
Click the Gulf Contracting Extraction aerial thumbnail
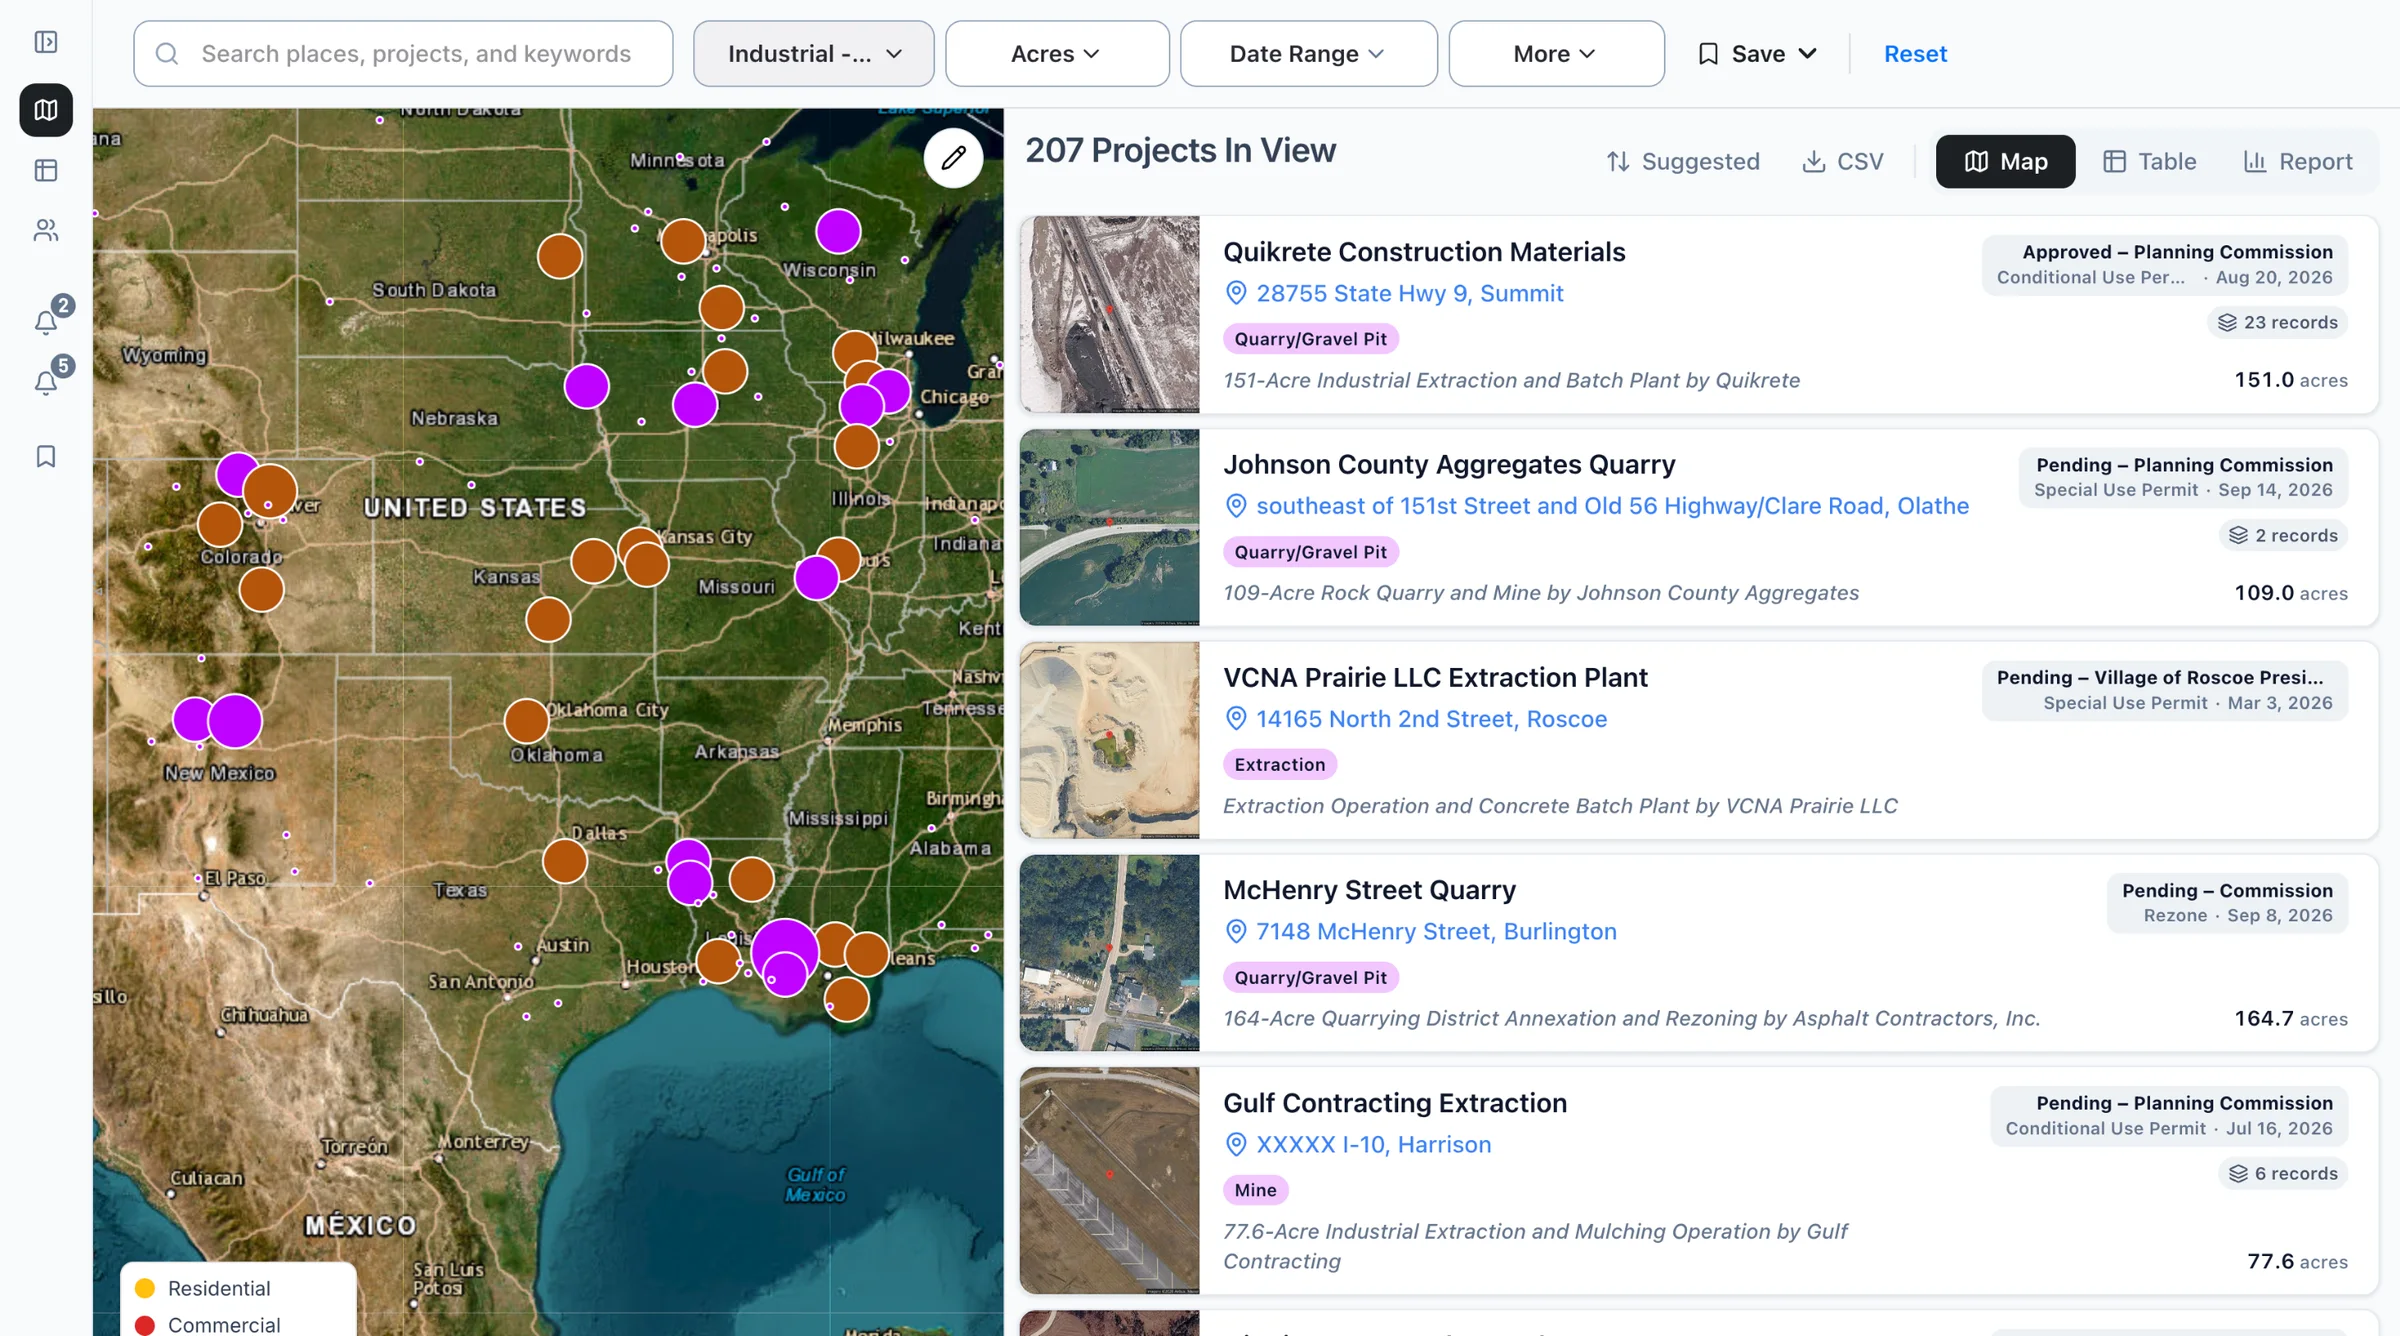[x=1109, y=1180]
